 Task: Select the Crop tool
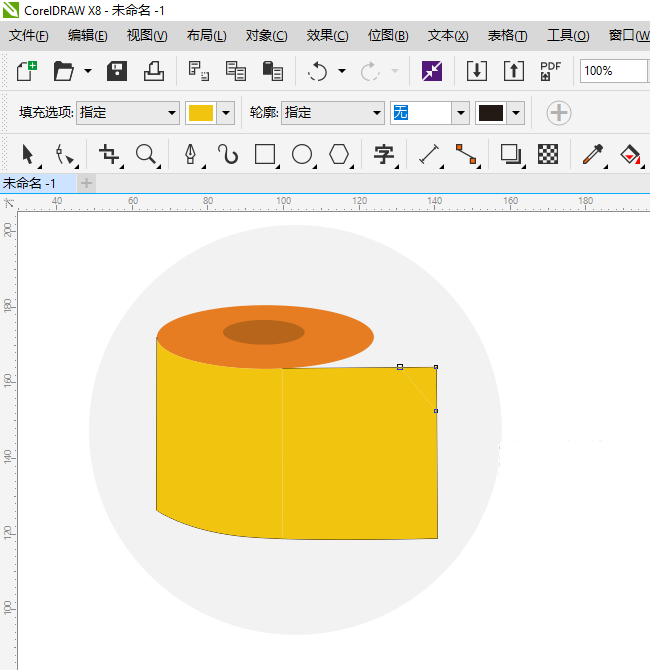coord(109,154)
